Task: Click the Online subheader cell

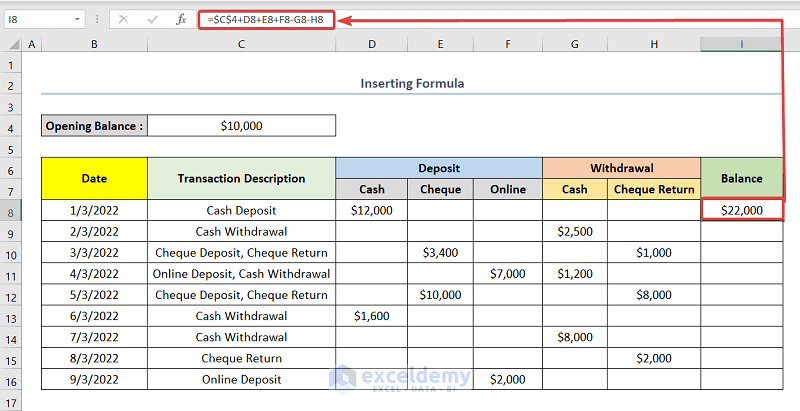Action: (x=508, y=189)
